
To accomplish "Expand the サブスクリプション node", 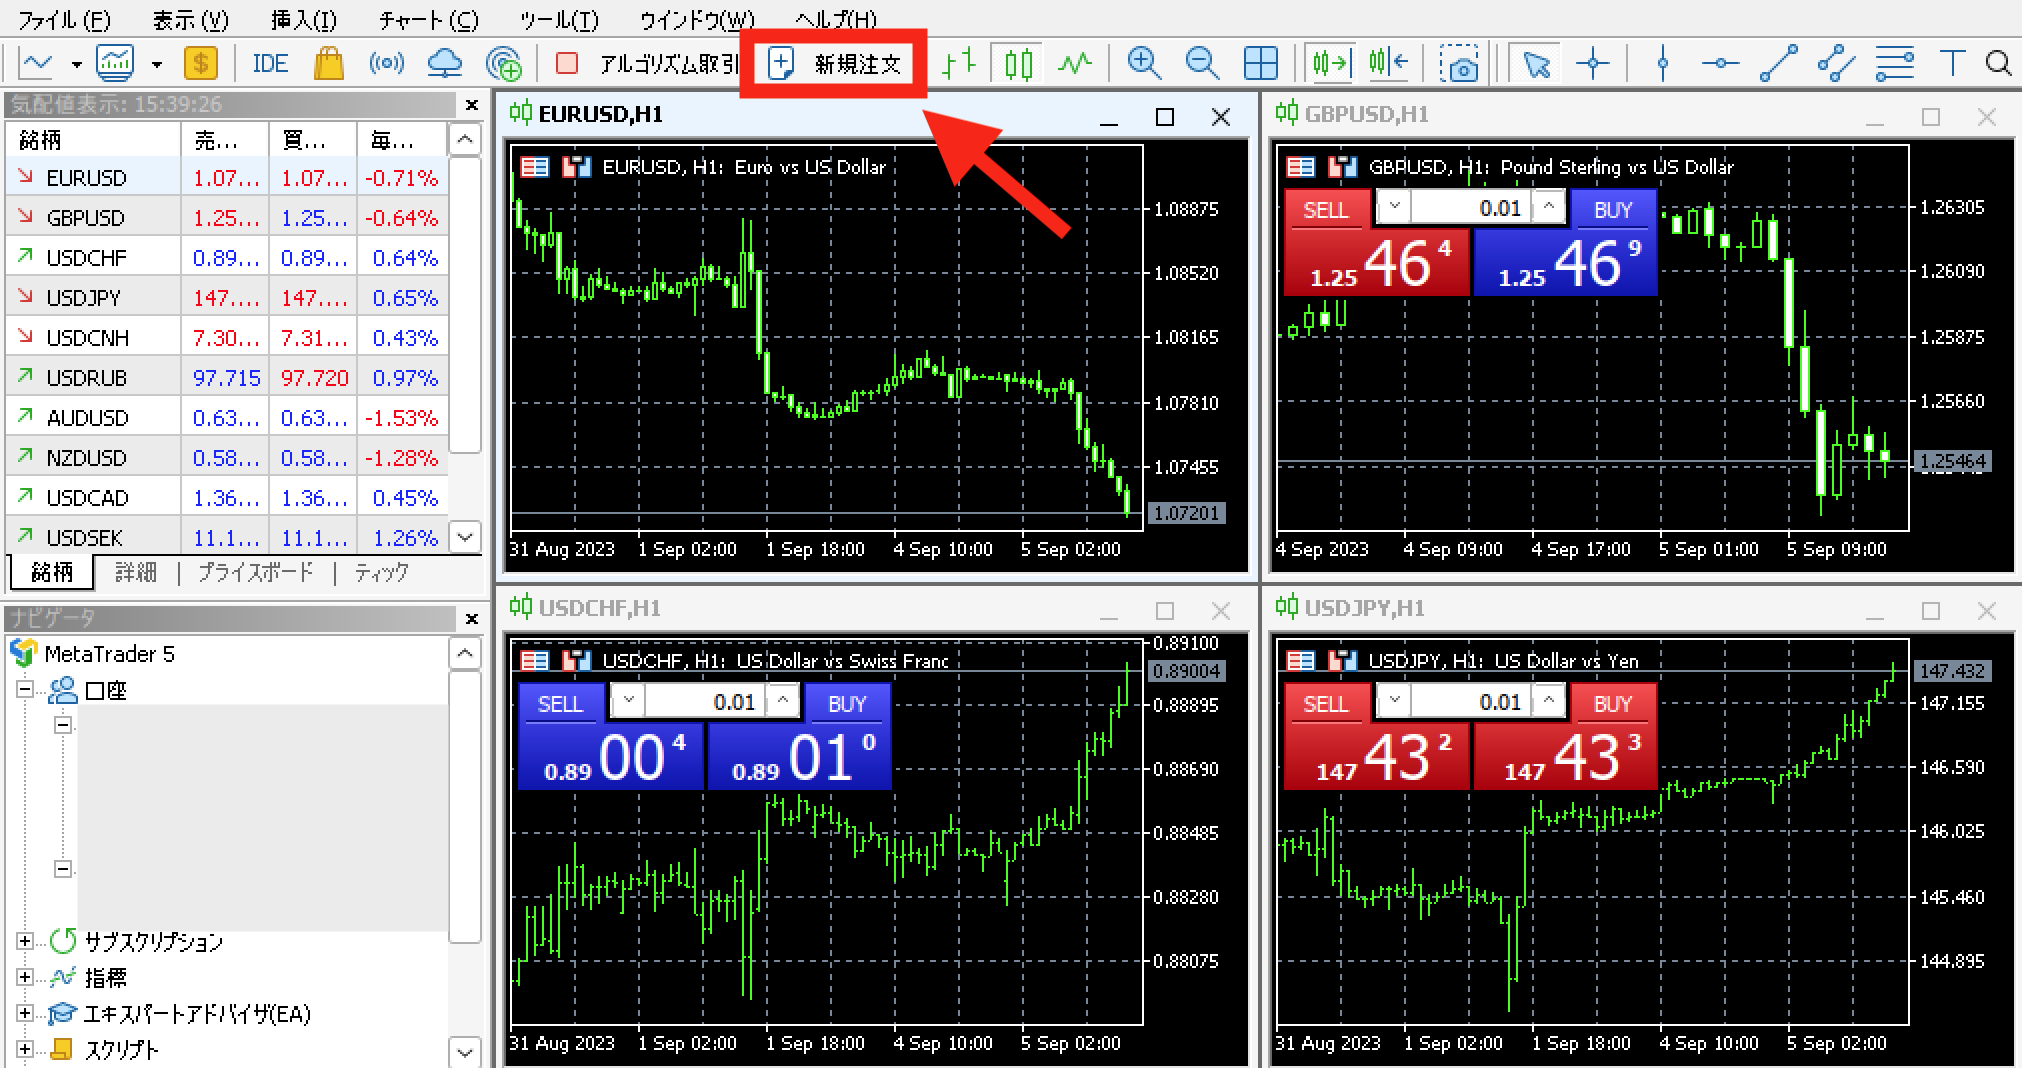I will 26,941.
